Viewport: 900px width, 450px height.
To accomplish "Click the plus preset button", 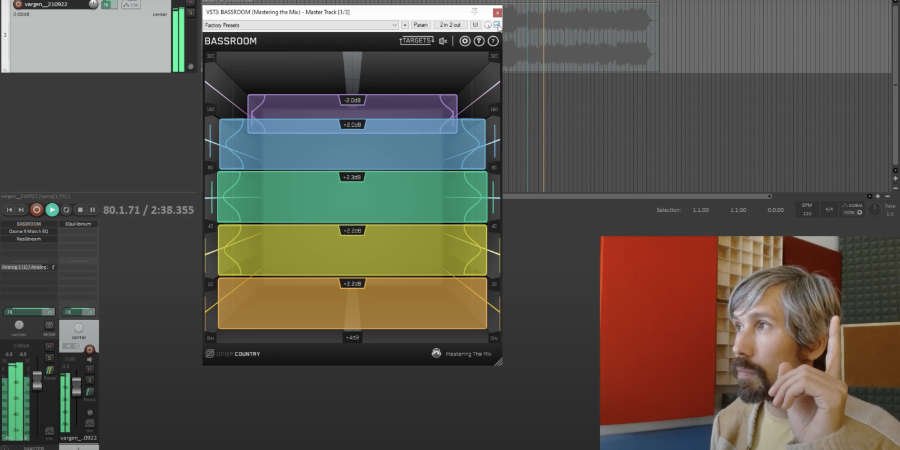I will pyautogui.click(x=405, y=25).
